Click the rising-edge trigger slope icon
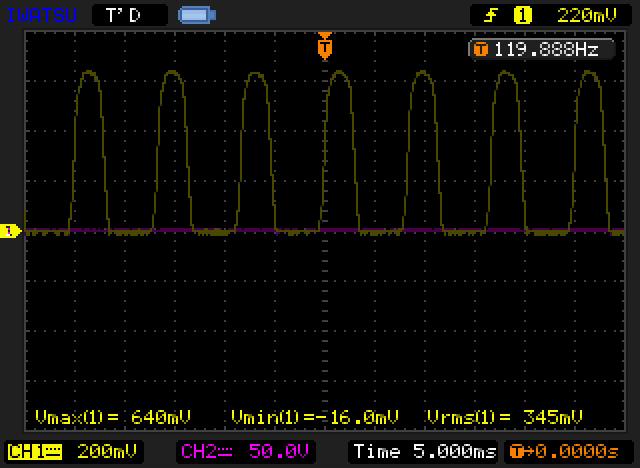640x468 pixels. (490, 16)
